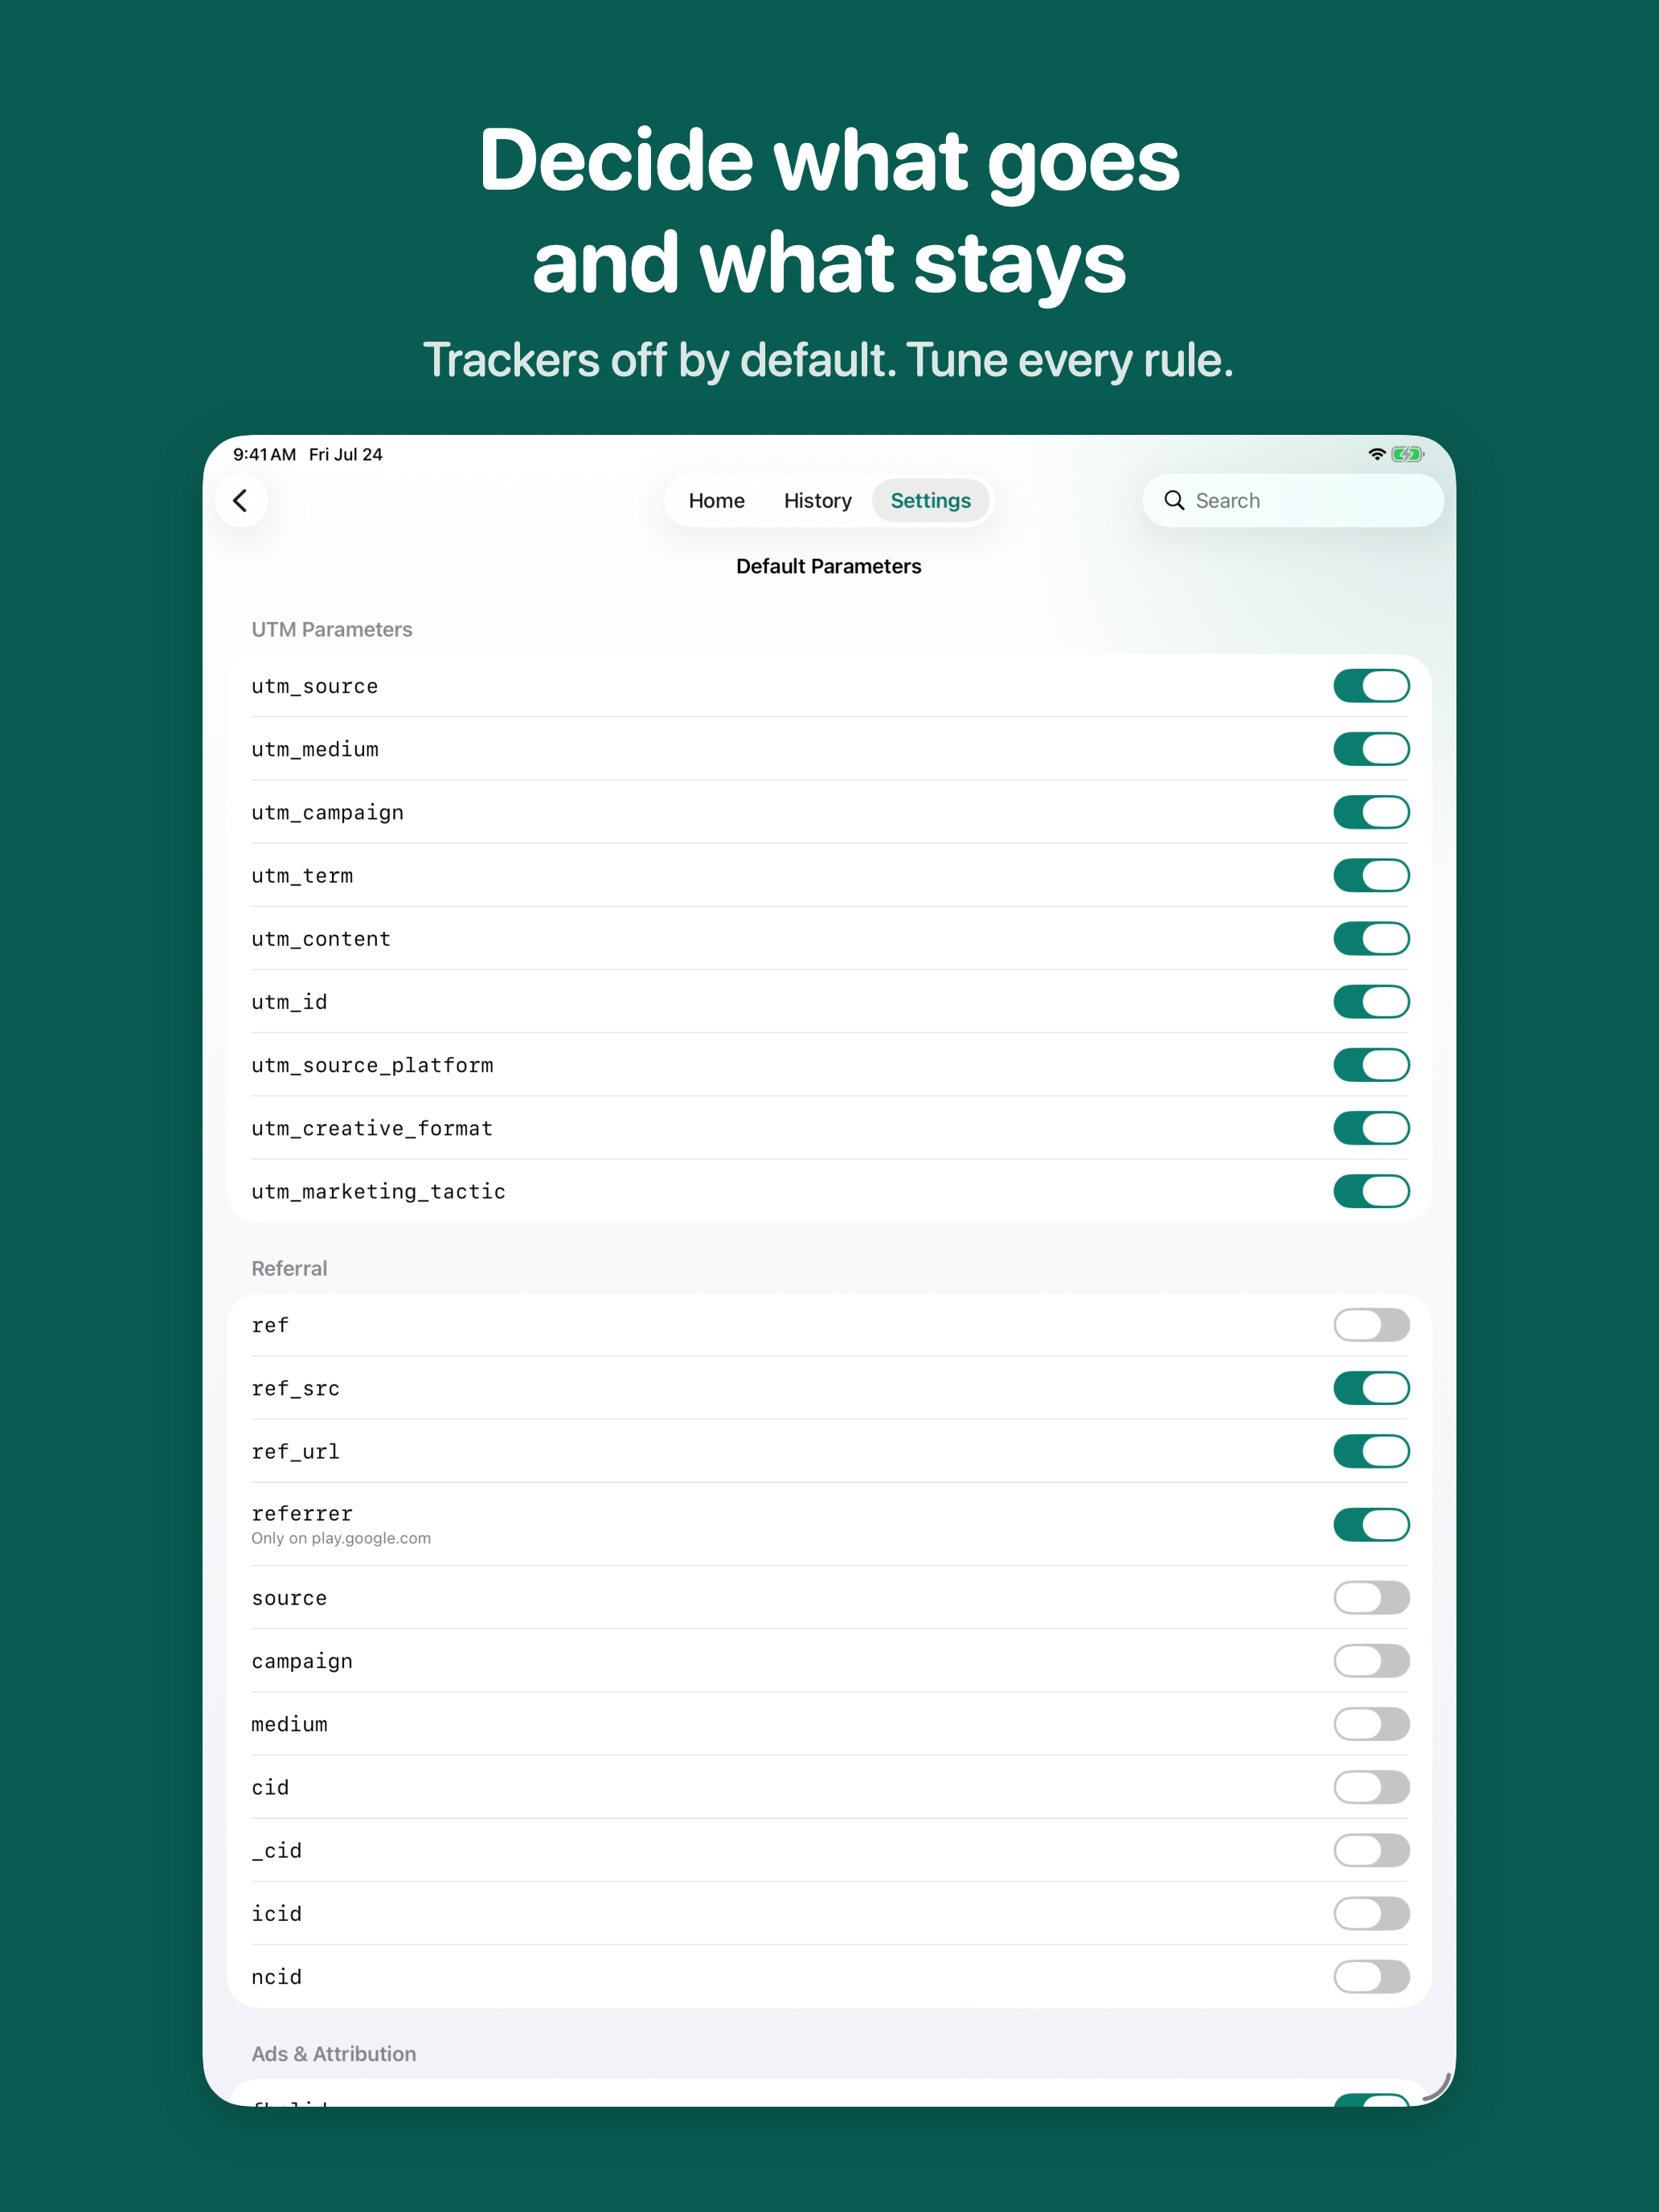Click the ref_src label text
This screenshot has width=1659, height=2212.
(x=296, y=1388)
